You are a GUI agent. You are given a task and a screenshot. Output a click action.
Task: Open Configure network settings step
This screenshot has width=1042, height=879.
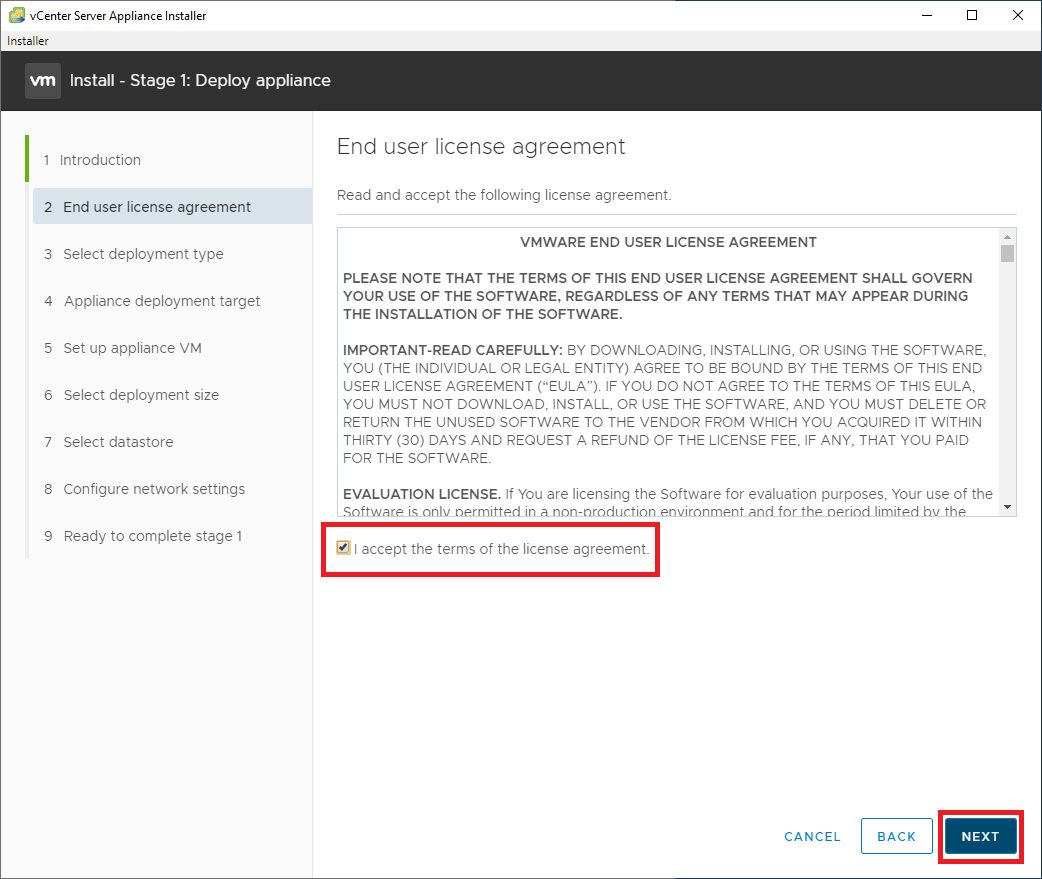pyautogui.click(x=154, y=489)
